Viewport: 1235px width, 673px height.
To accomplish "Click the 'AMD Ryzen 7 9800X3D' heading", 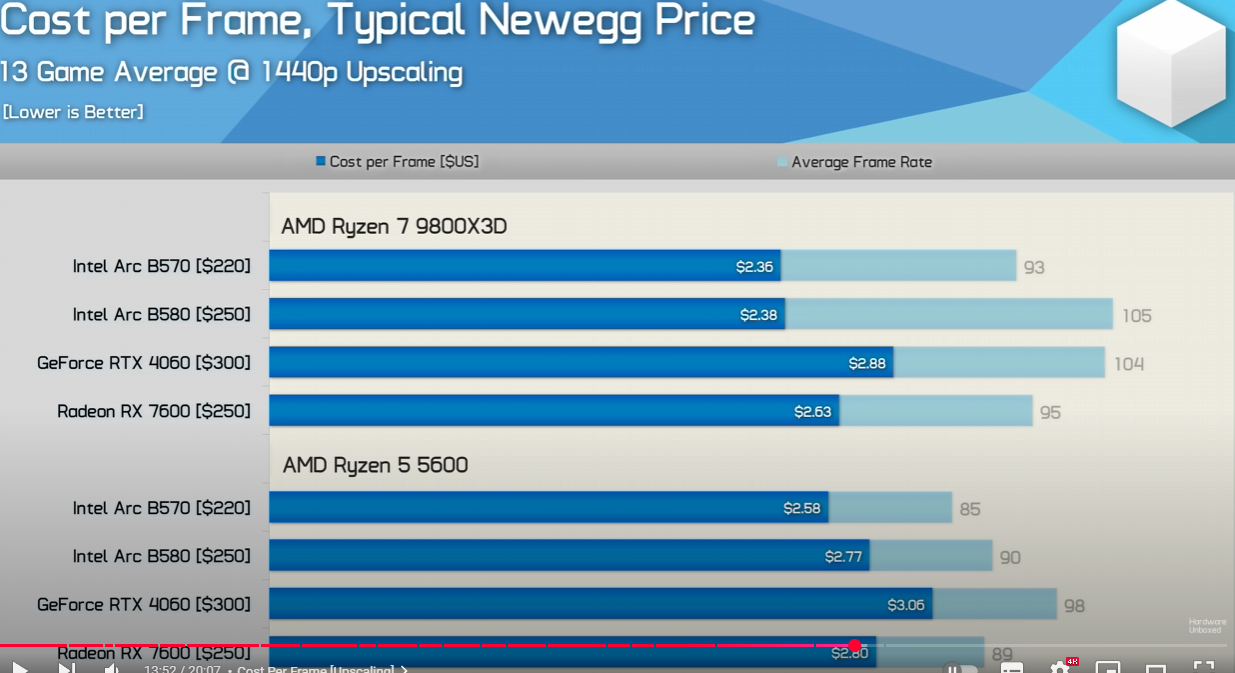I will 394,227.
